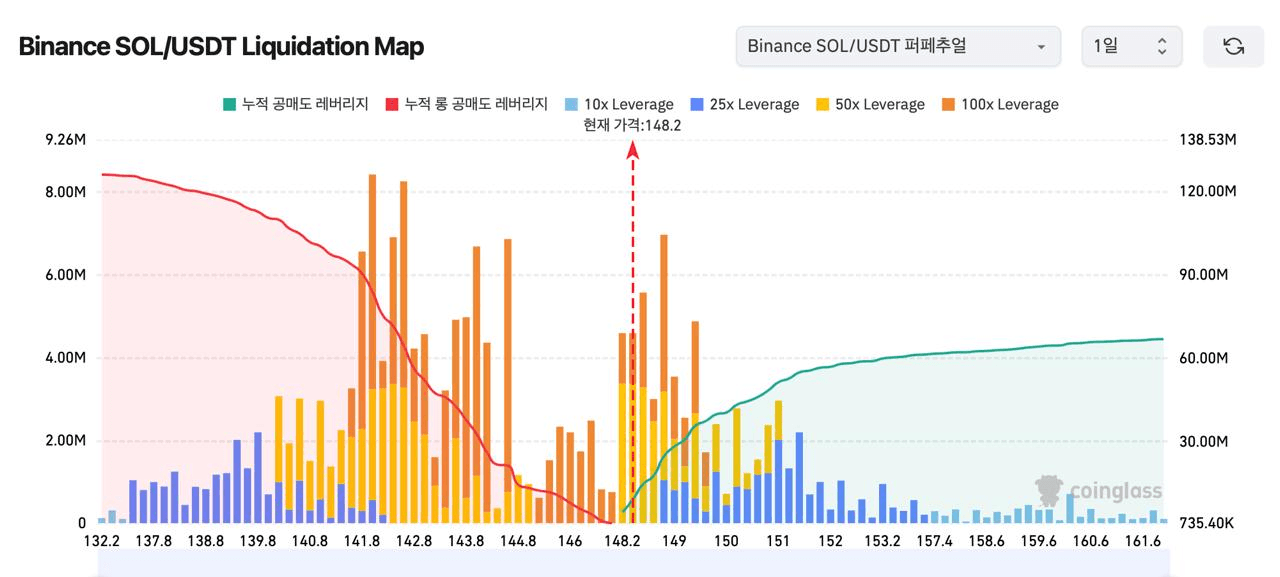The height and width of the screenshot is (577, 1280).
Task: Click the 144.8 price axis label
Action: [x=518, y=541]
